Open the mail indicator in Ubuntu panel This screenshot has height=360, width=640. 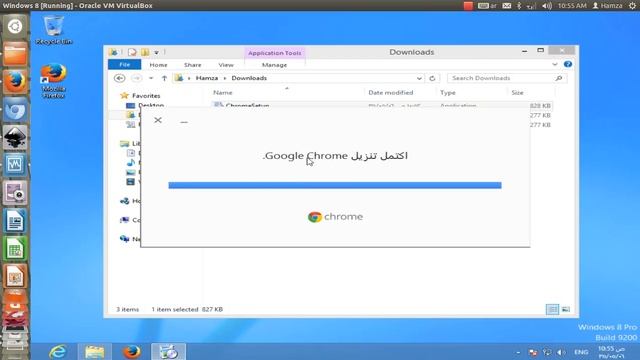(x=507, y=6)
